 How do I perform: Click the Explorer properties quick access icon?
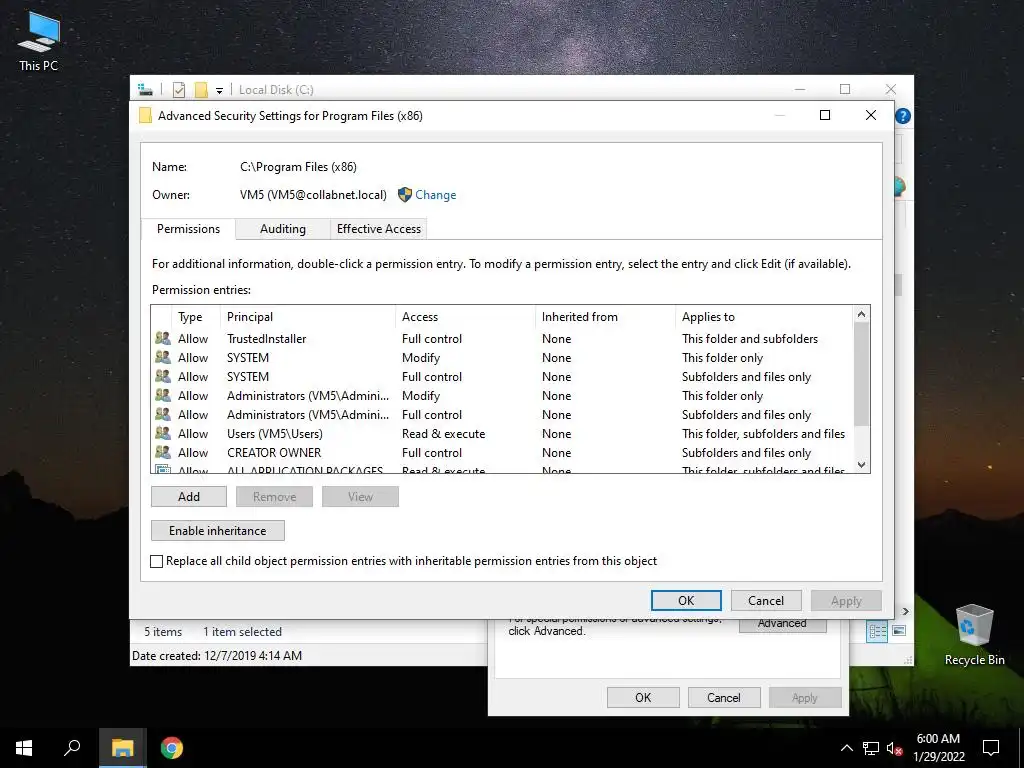tap(179, 89)
